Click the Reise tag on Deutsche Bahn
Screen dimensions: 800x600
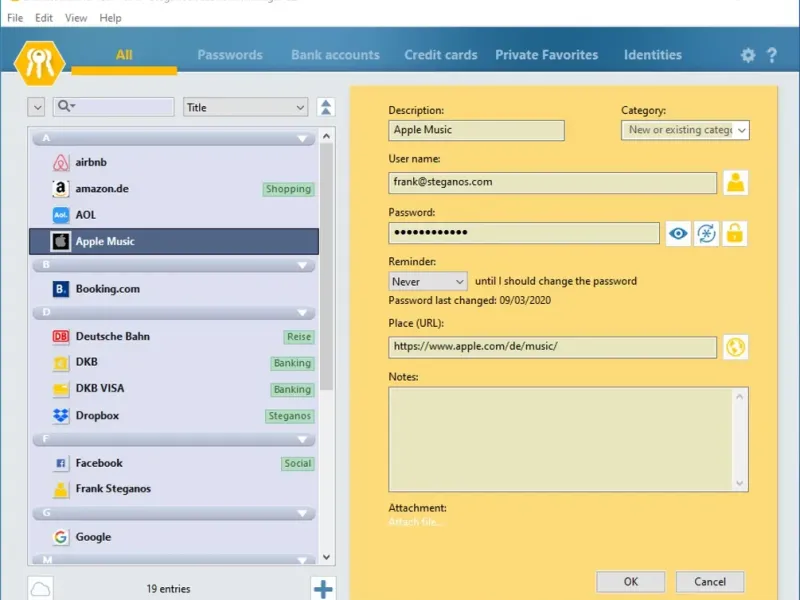point(298,337)
